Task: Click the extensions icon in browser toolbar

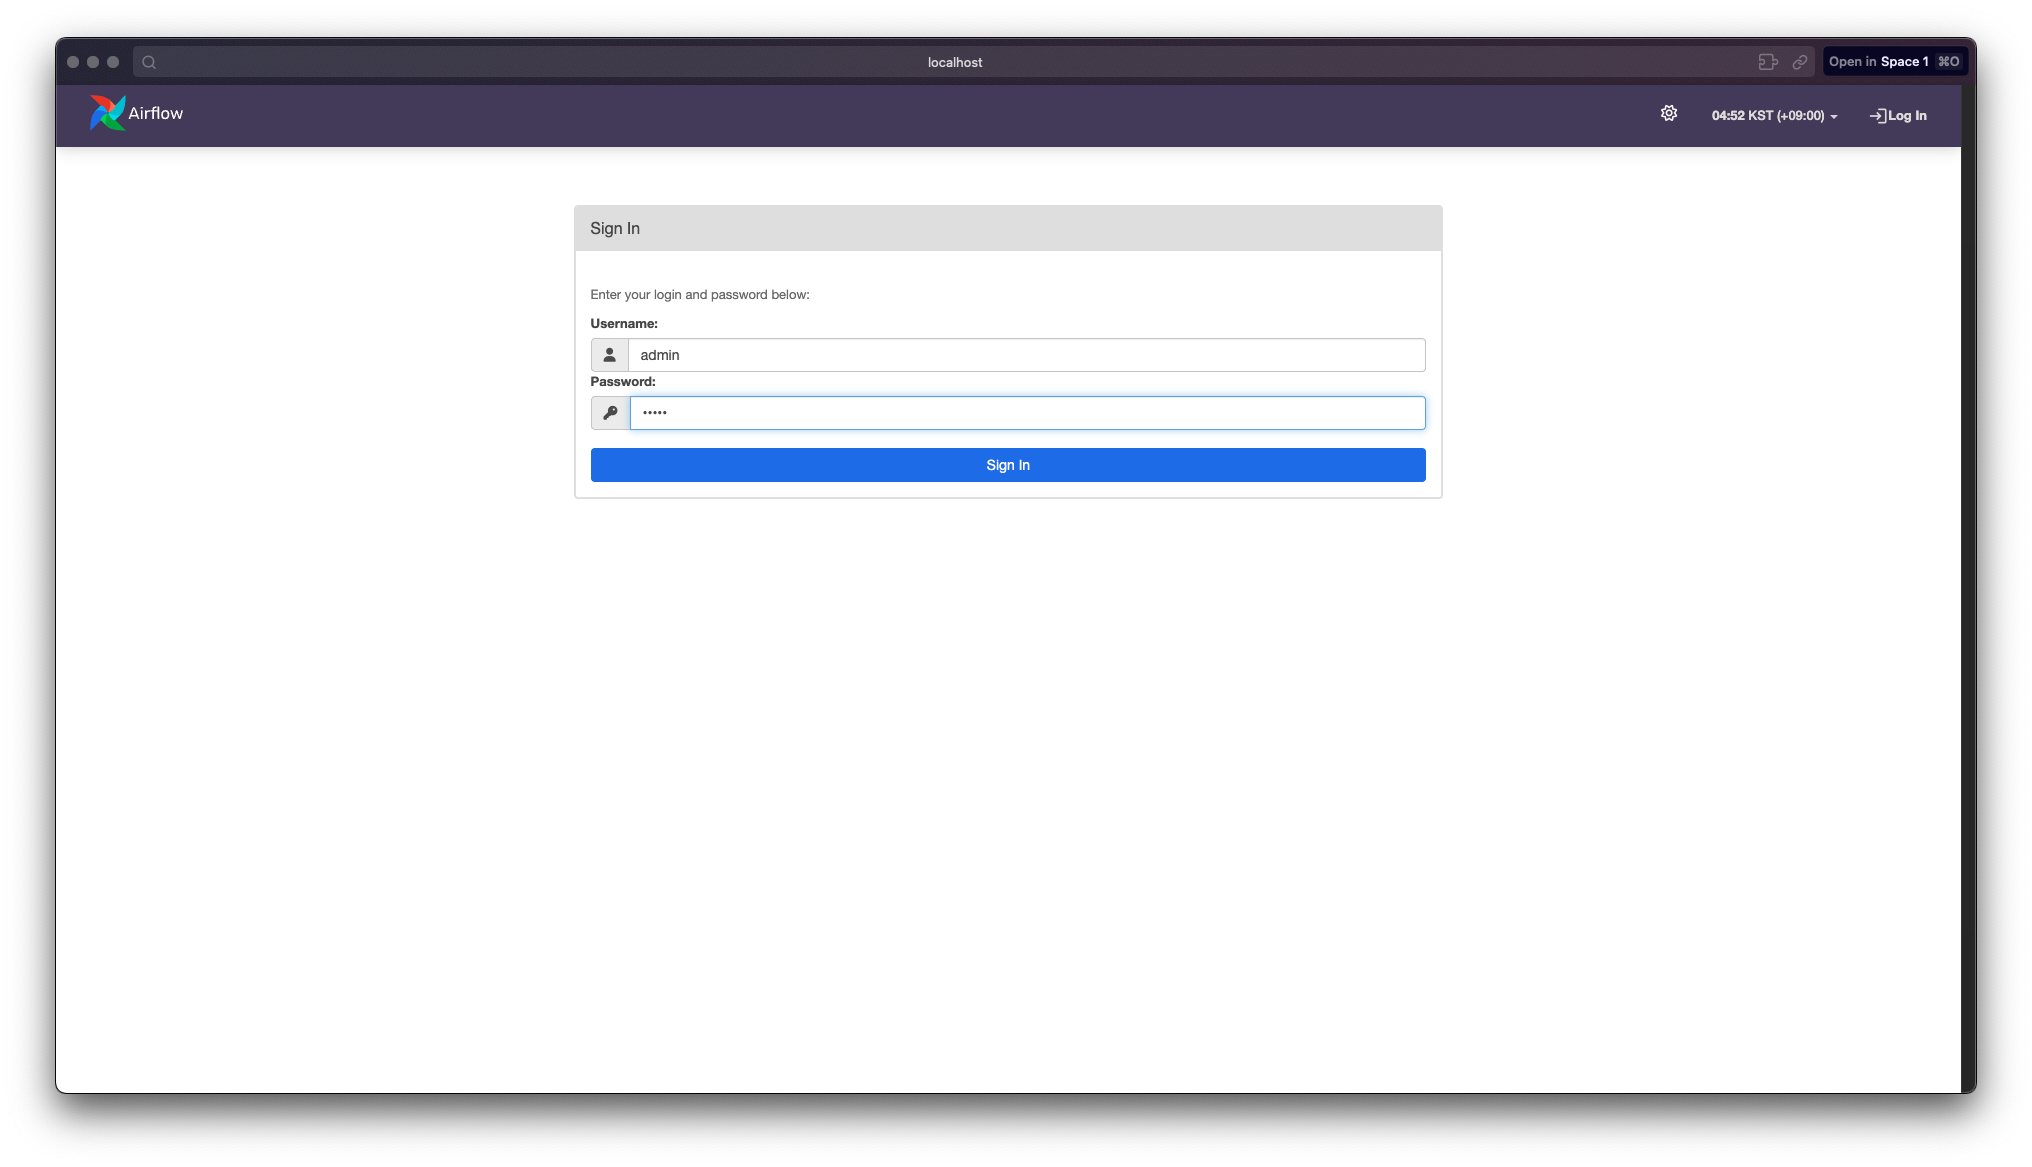Action: [1768, 62]
